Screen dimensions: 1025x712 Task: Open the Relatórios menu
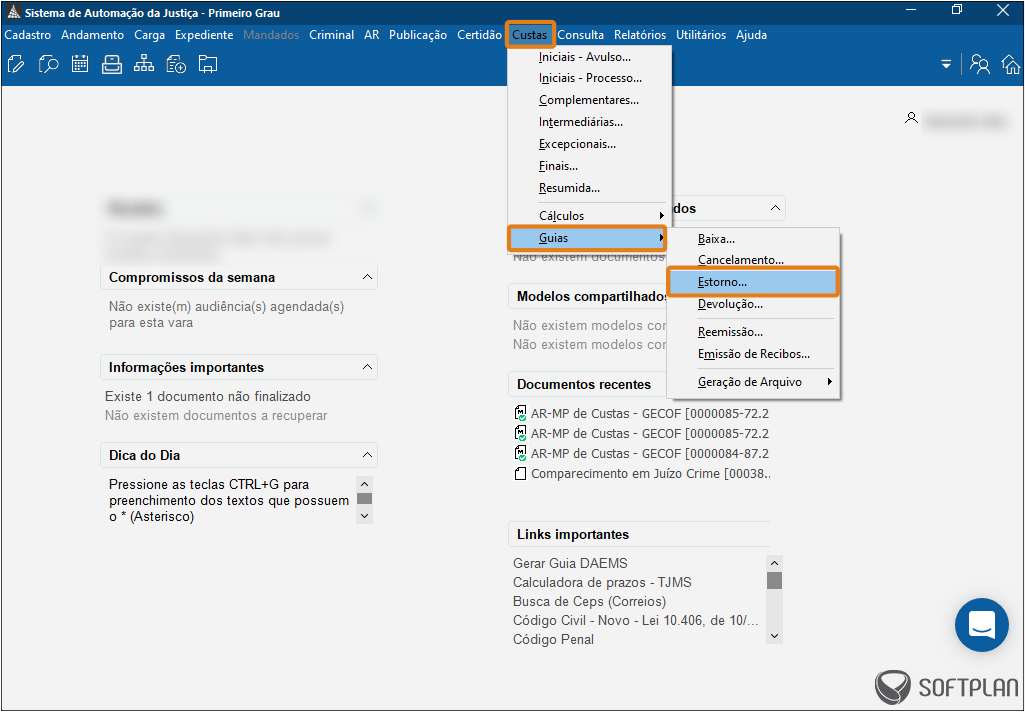coord(640,35)
